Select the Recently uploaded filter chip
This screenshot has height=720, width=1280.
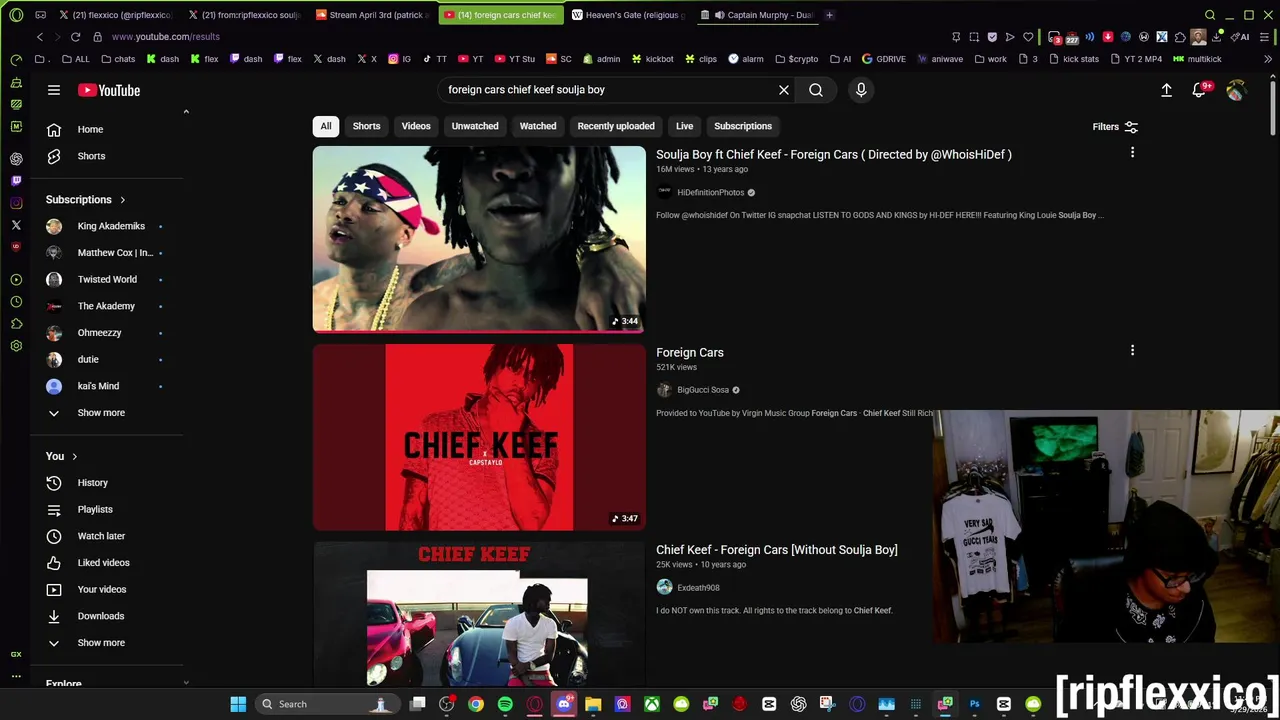coord(616,126)
